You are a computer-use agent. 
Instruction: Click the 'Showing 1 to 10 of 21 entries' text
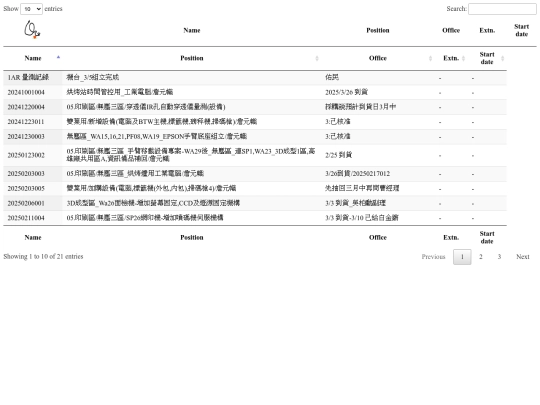[x=43, y=257]
